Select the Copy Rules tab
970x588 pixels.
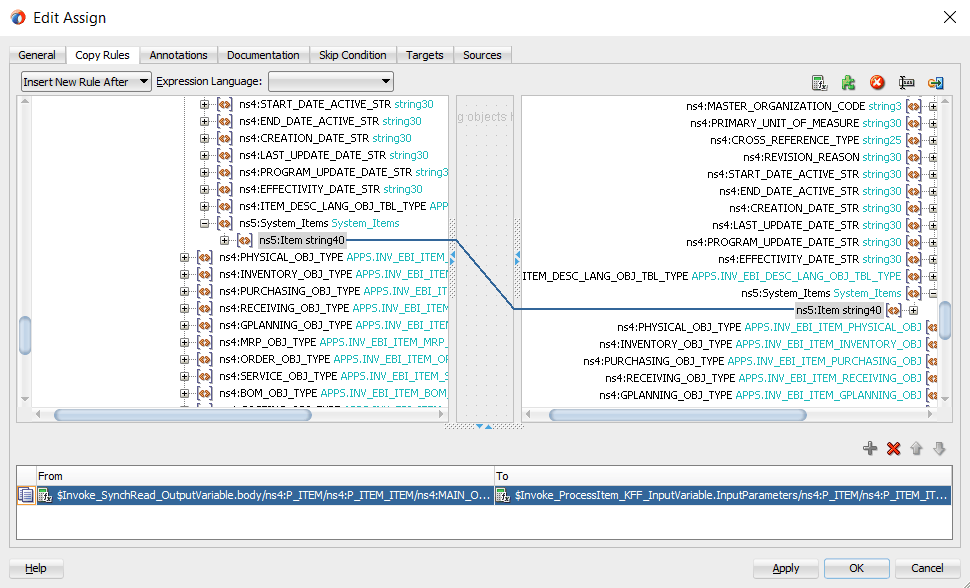(x=102, y=55)
